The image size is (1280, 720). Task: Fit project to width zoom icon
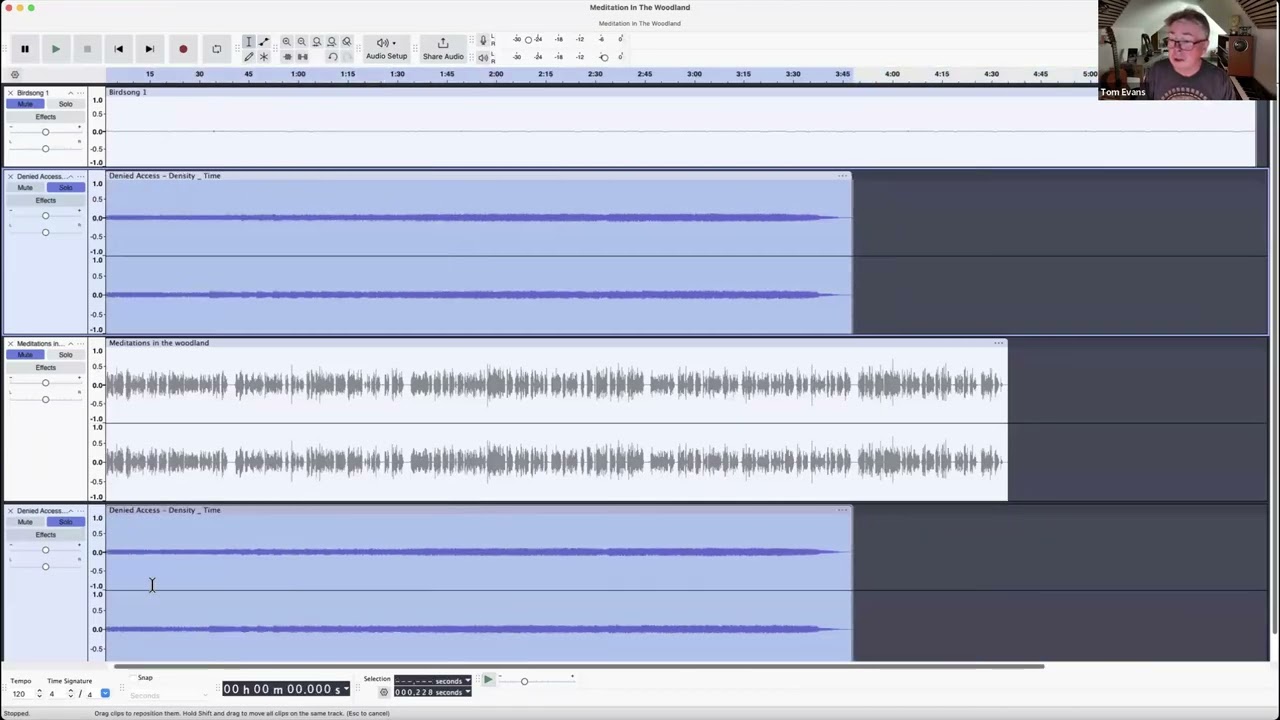coord(332,41)
